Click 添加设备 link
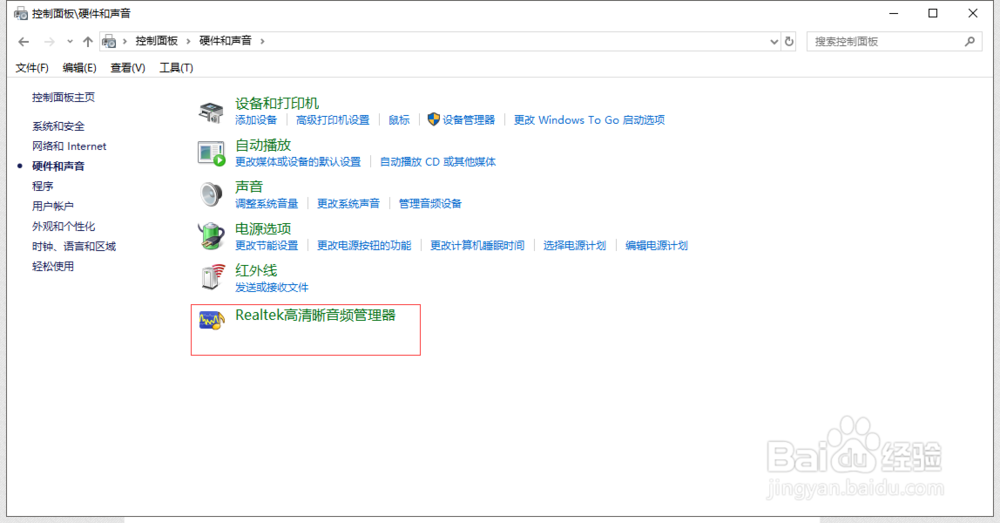This screenshot has height=523, width=1000. click(256, 120)
